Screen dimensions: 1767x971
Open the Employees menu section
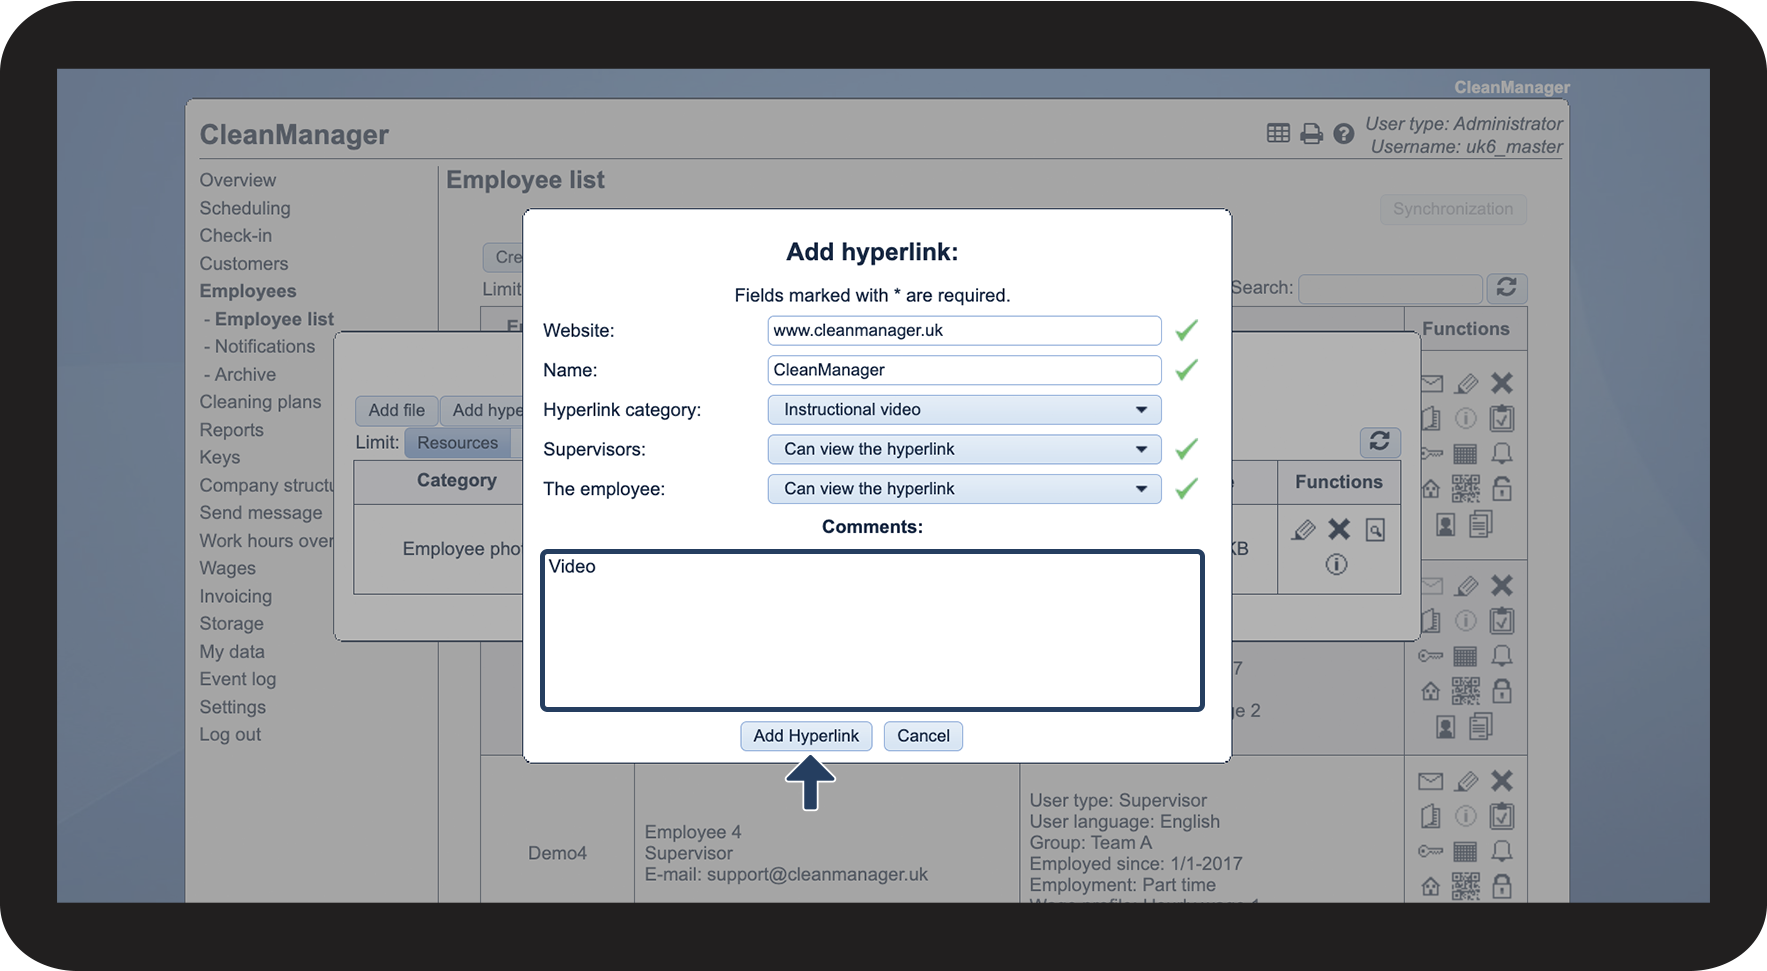tap(248, 291)
